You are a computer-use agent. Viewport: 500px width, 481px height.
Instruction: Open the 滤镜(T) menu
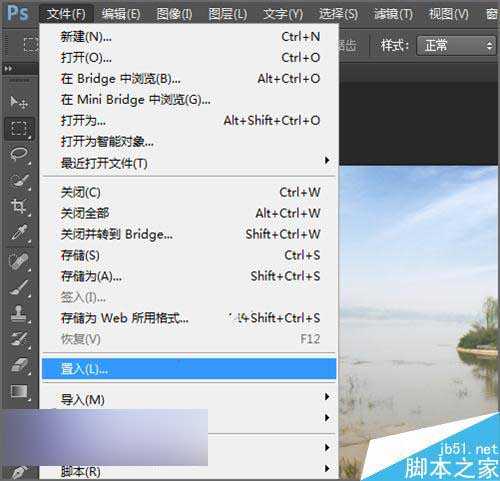[393, 14]
